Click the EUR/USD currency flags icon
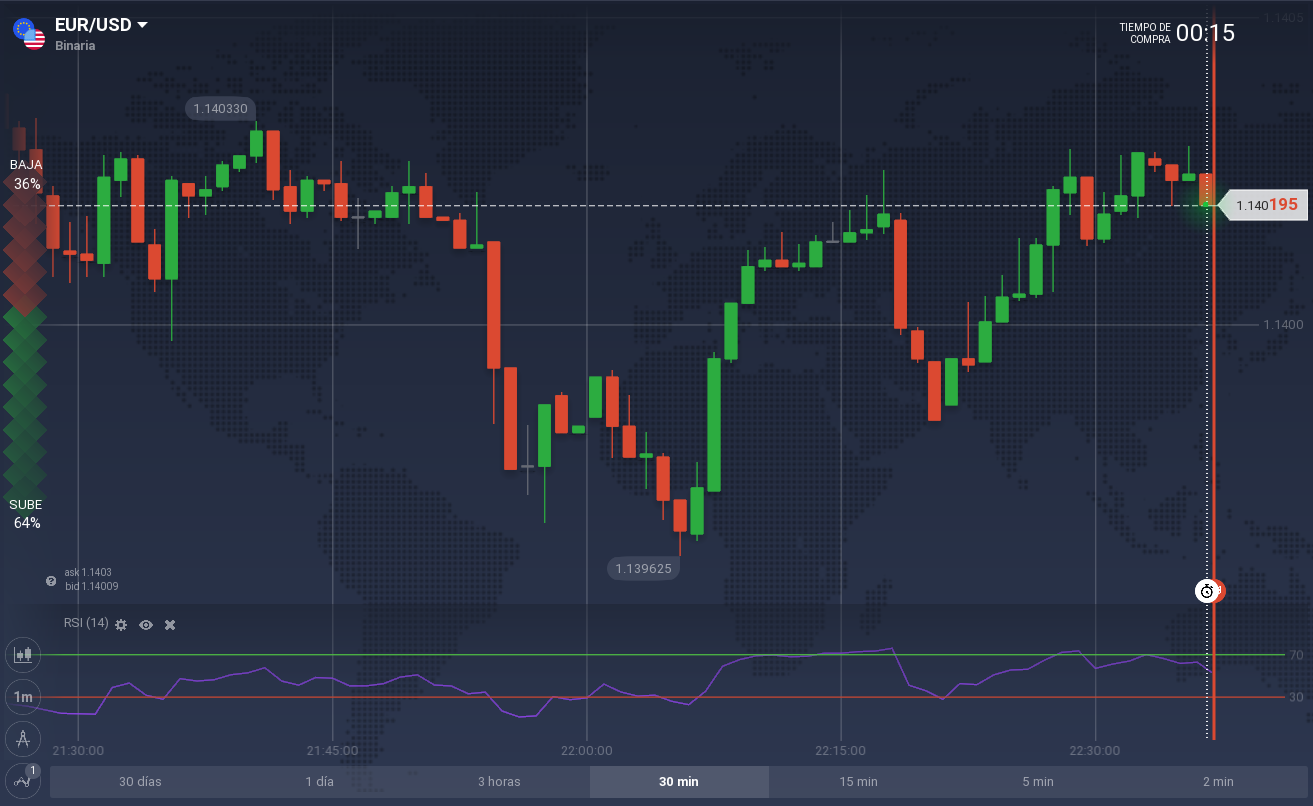1313x806 pixels. click(x=29, y=33)
